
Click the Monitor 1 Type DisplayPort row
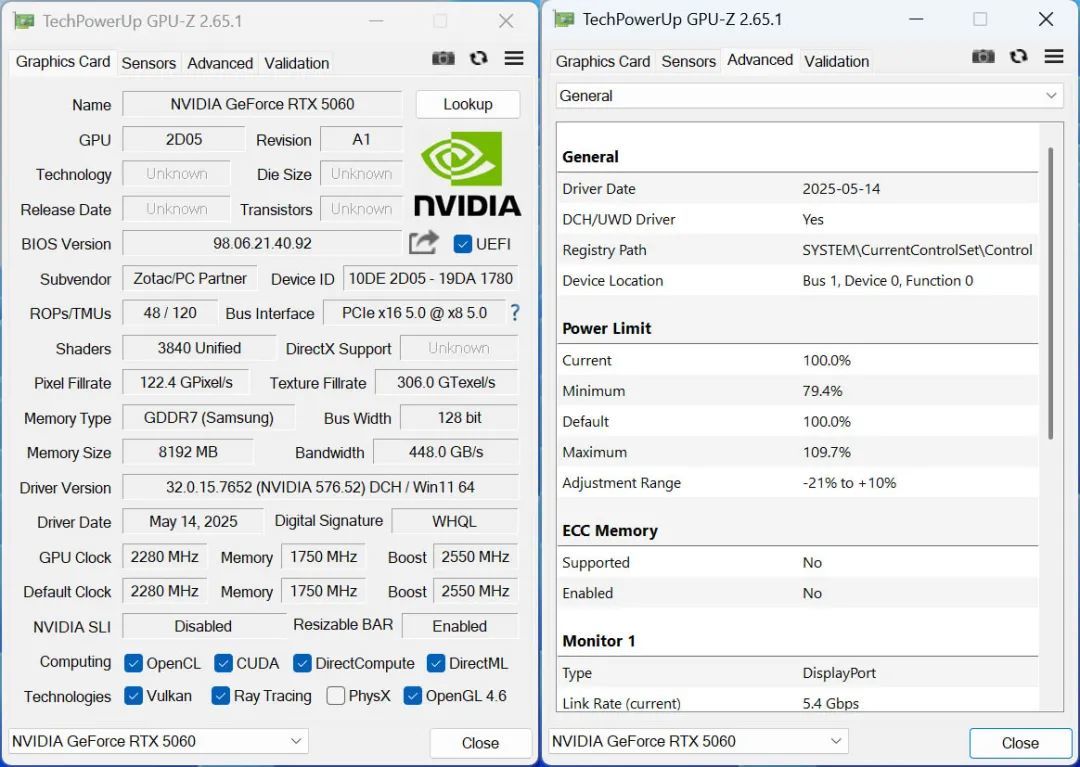(x=798, y=673)
